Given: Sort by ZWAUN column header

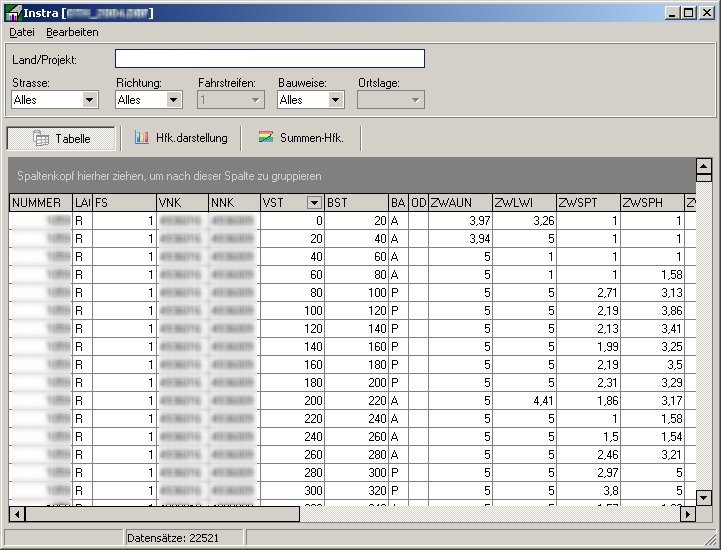Looking at the screenshot, I should [x=460, y=203].
